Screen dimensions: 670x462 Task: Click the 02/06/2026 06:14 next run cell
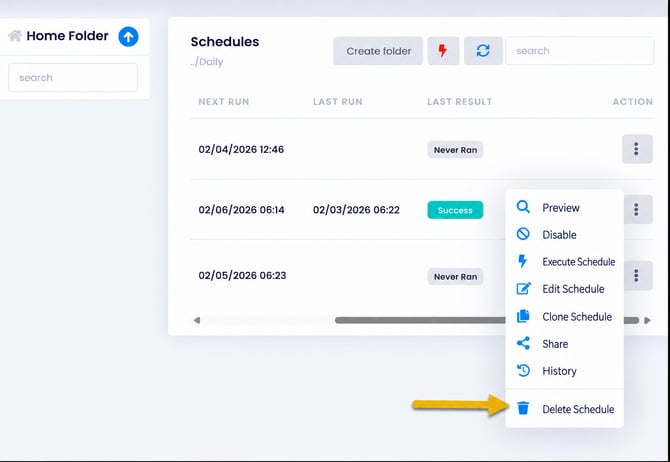(x=241, y=209)
